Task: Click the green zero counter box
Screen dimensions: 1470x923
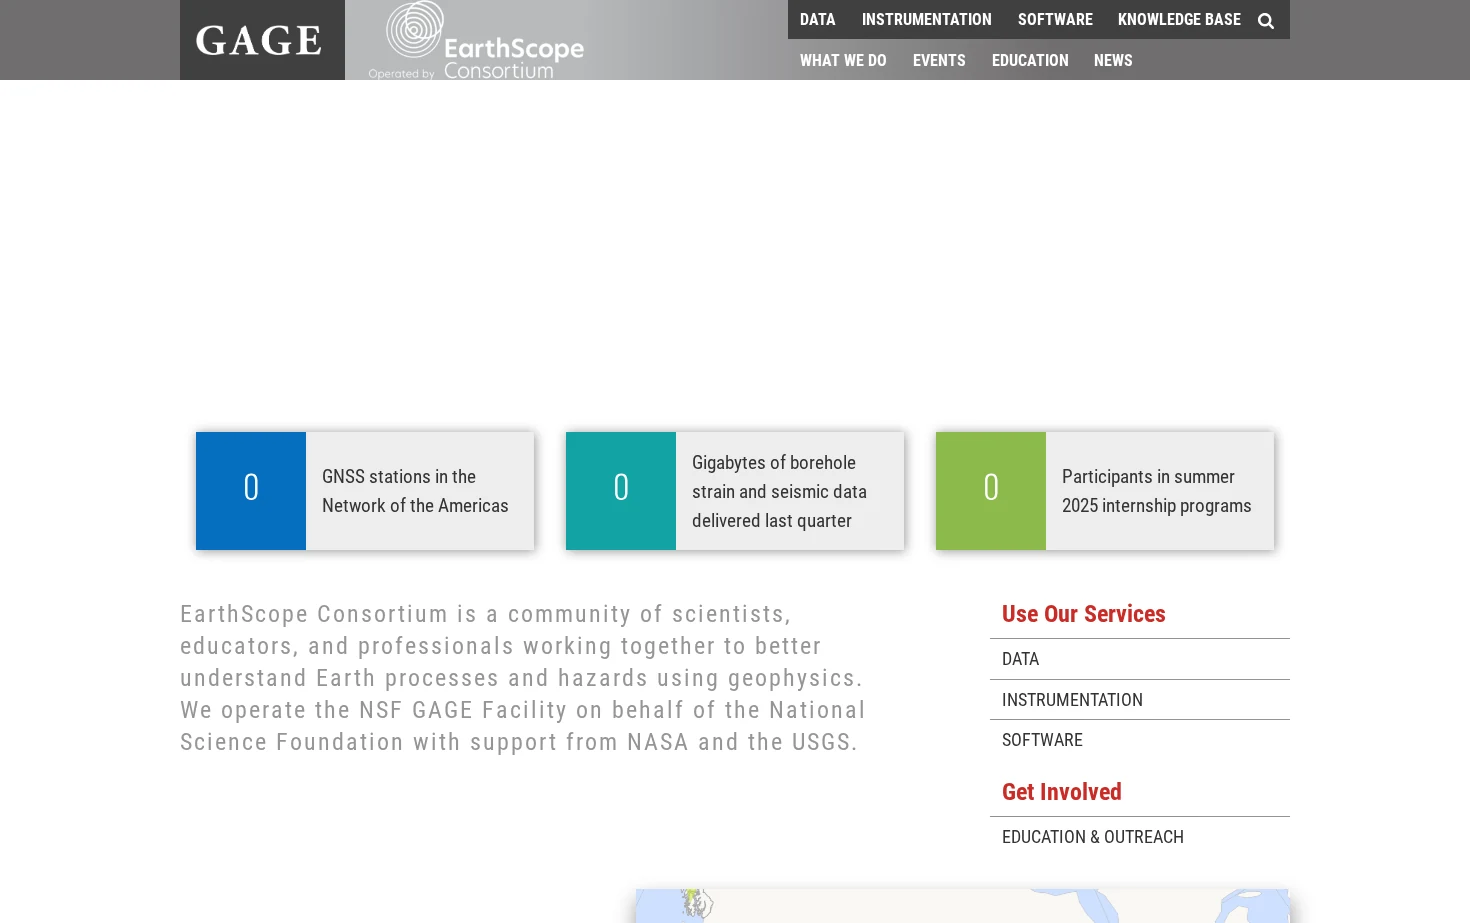Action: coord(991,491)
